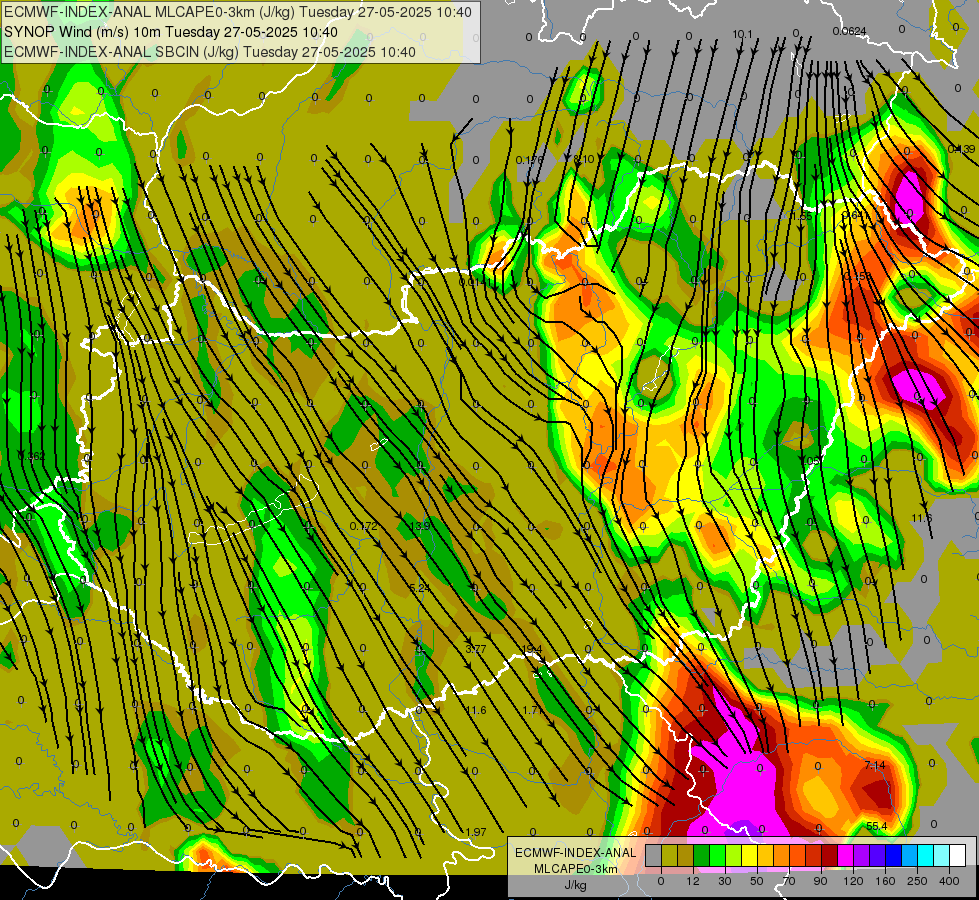This screenshot has height=900, width=979.
Task: Click the legend scale label '30'
Action: click(725, 881)
